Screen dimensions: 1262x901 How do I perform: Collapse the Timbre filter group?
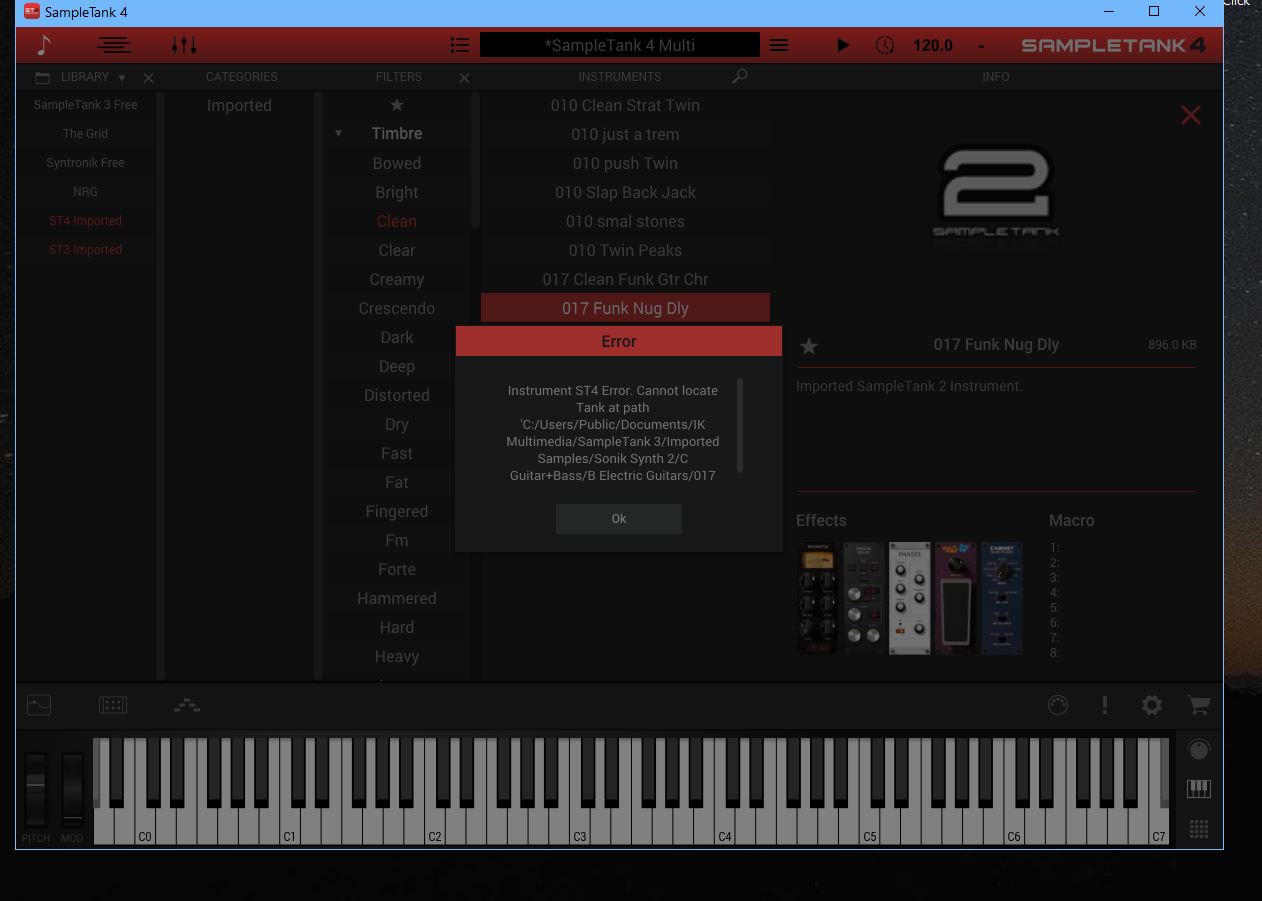[338, 134]
